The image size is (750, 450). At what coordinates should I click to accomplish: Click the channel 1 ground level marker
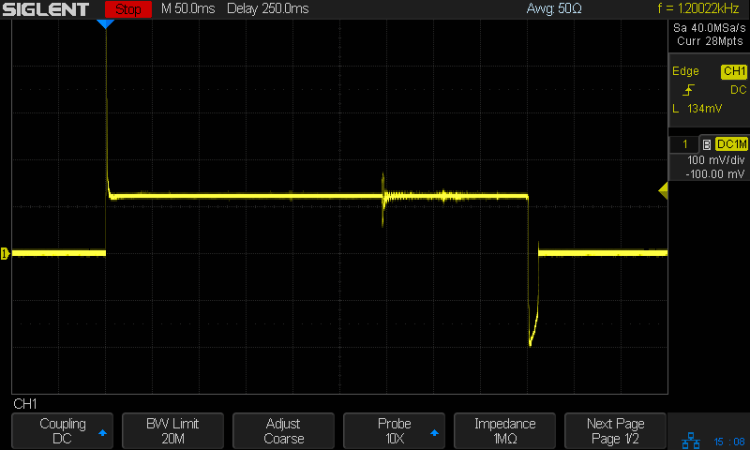[x=5, y=253]
